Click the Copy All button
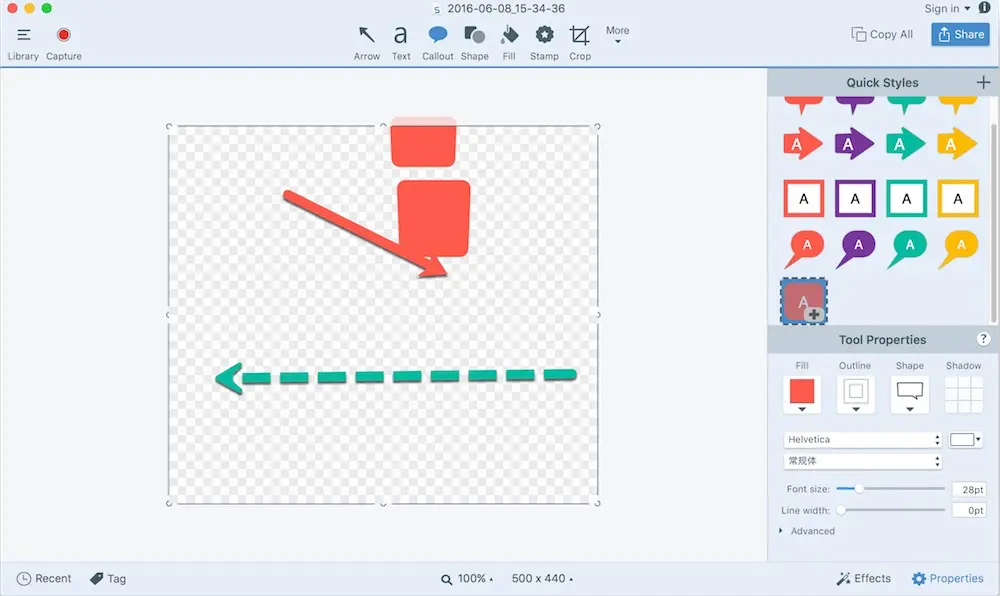This screenshot has height=596, width=1000. click(x=882, y=34)
